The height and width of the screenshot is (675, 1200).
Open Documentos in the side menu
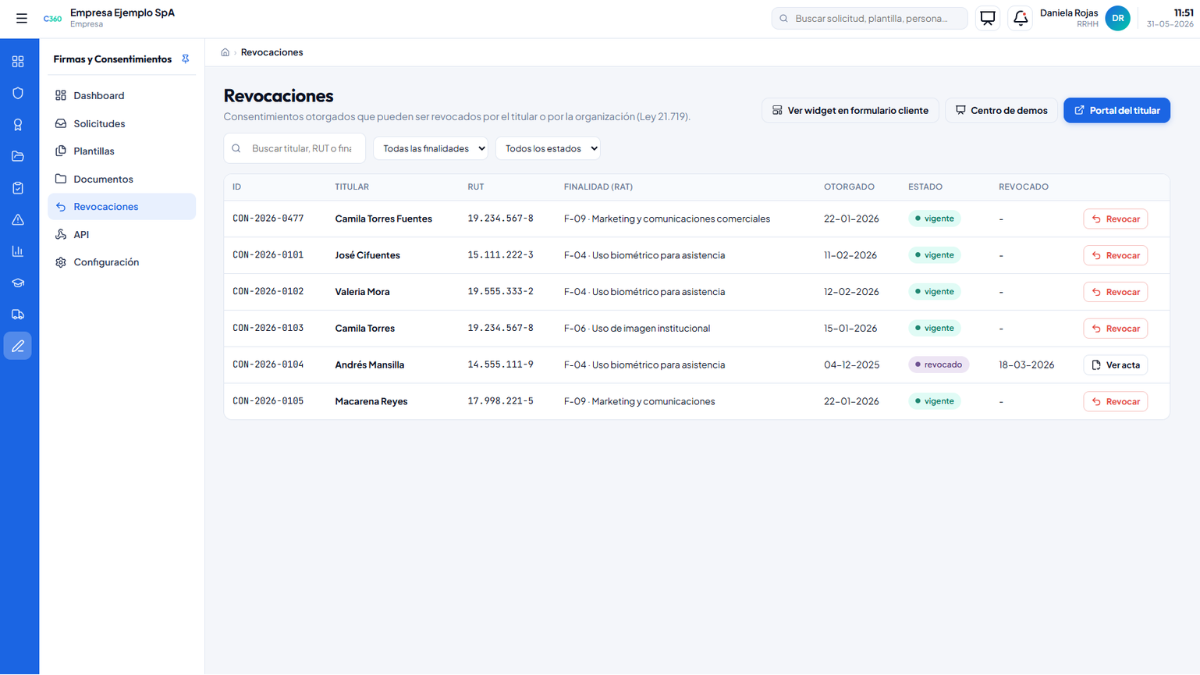point(122,179)
